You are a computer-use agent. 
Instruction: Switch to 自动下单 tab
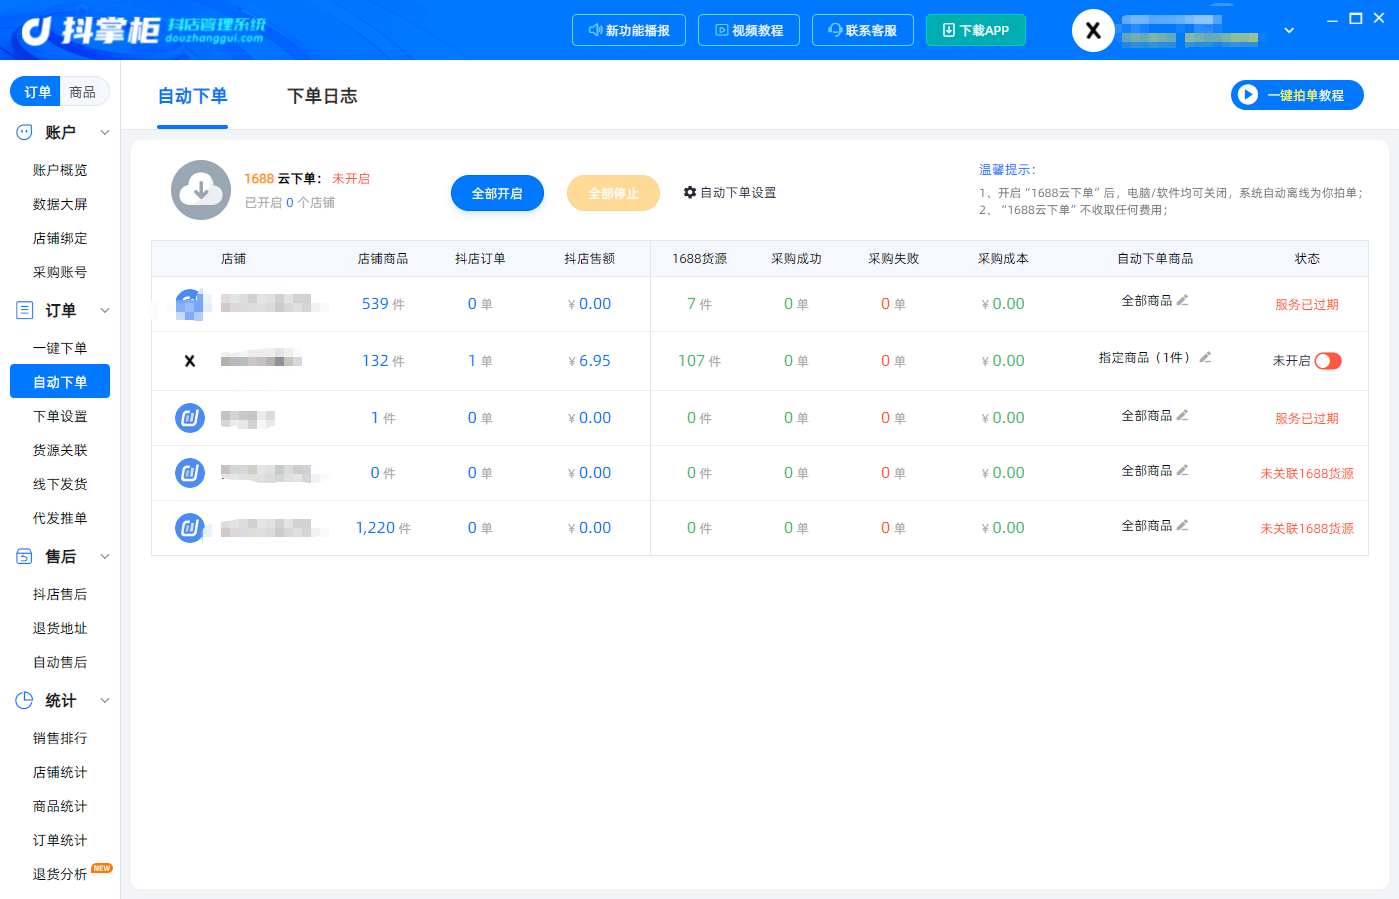click(193, 96)
